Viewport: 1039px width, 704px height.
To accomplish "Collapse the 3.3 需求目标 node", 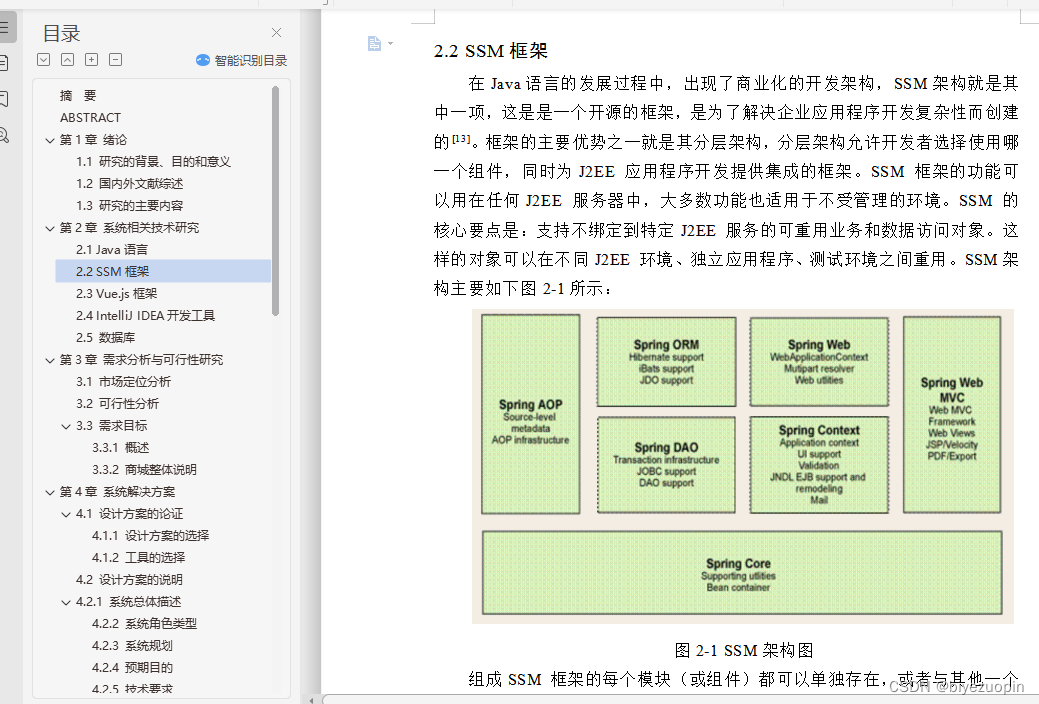I will (66, 426).
